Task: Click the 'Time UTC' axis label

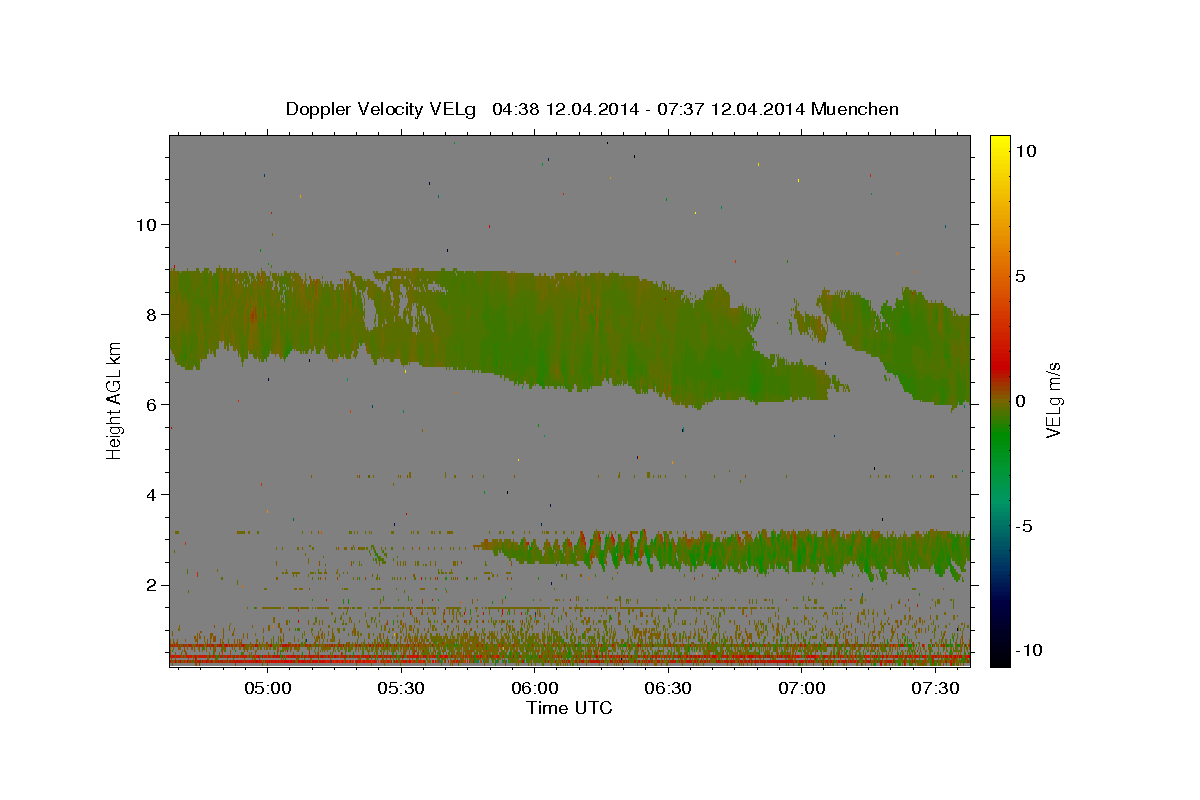Action: [x=569, y=708]
